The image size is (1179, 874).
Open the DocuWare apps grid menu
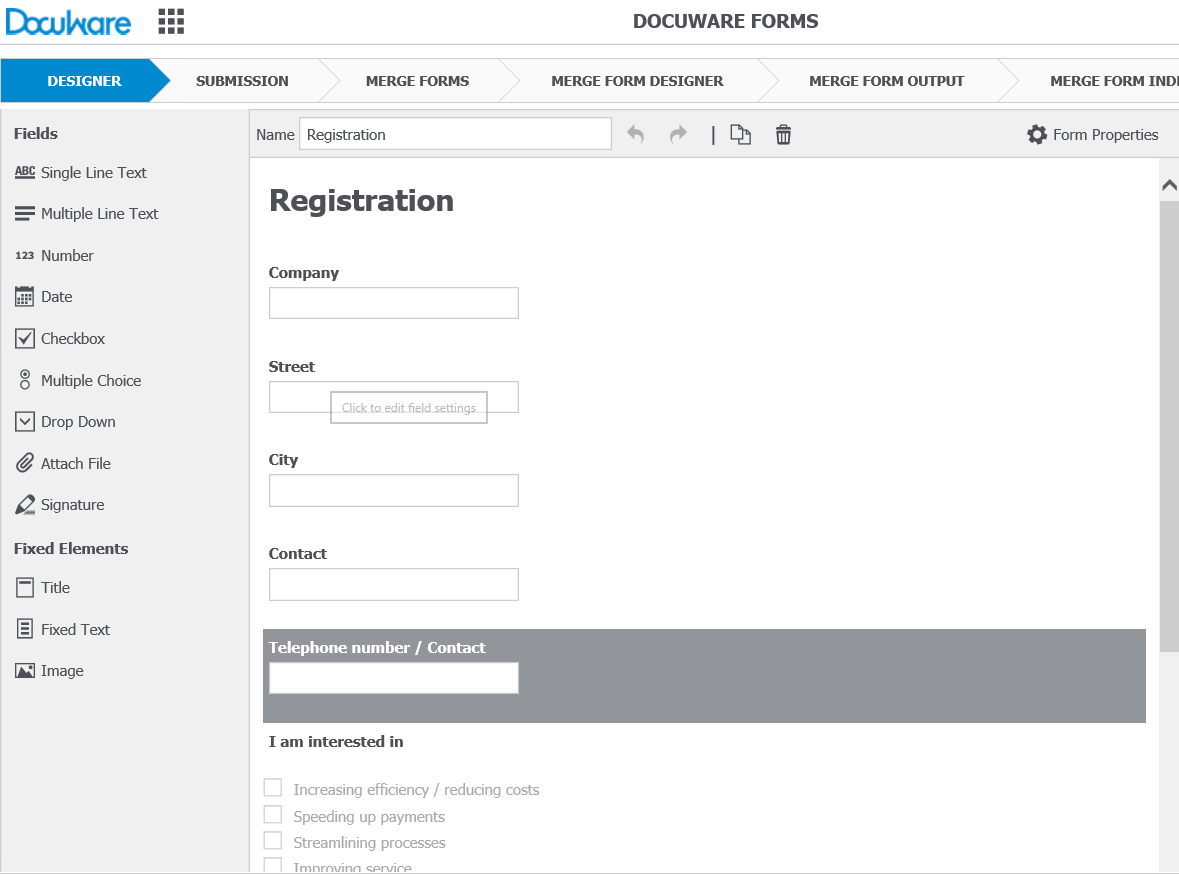point(171,21)
